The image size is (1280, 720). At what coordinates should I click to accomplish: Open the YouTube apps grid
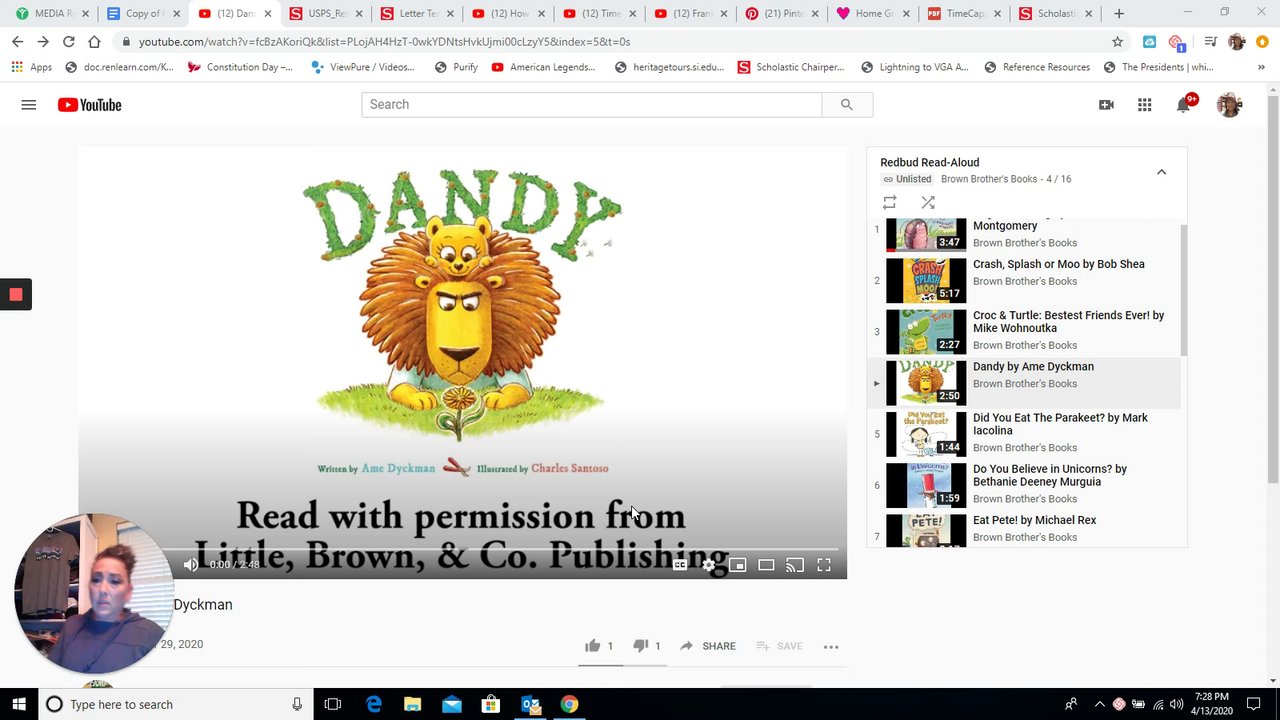click(1144, 105)
